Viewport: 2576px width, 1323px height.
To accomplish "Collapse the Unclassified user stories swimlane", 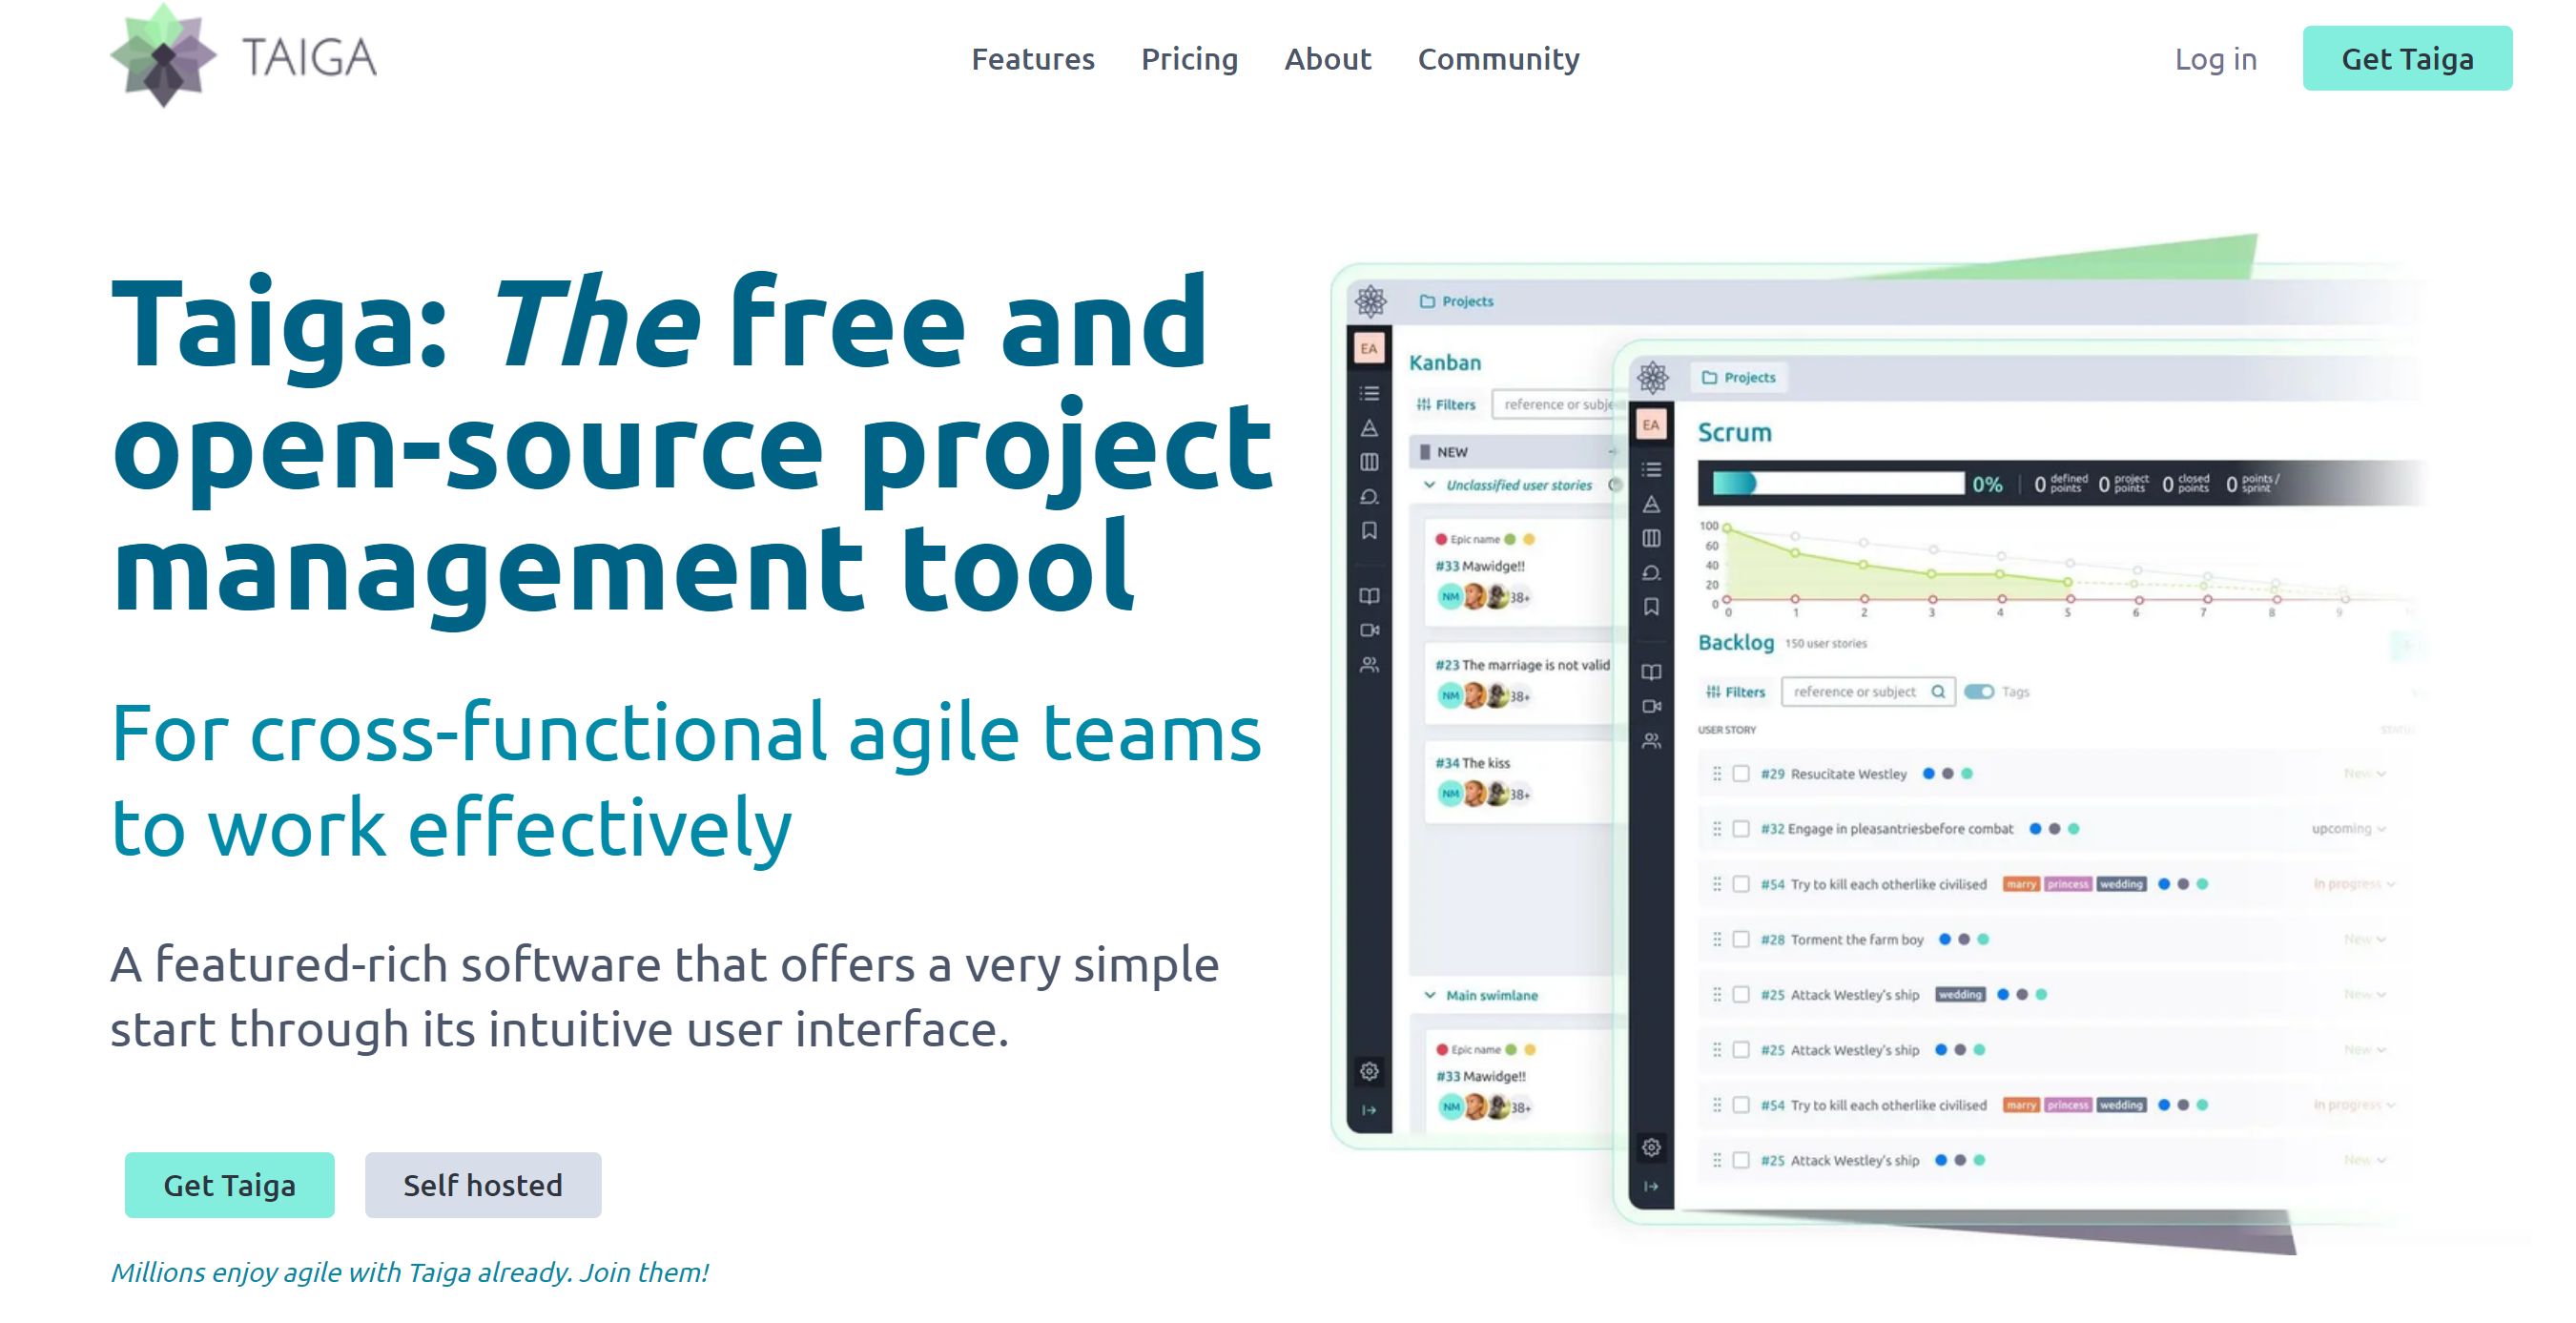I will [x=1429, y=485].
